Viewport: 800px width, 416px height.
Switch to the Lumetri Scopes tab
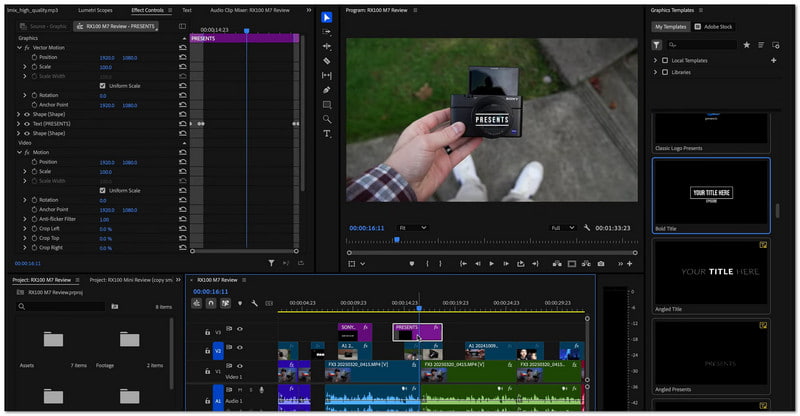coord(95,10)
